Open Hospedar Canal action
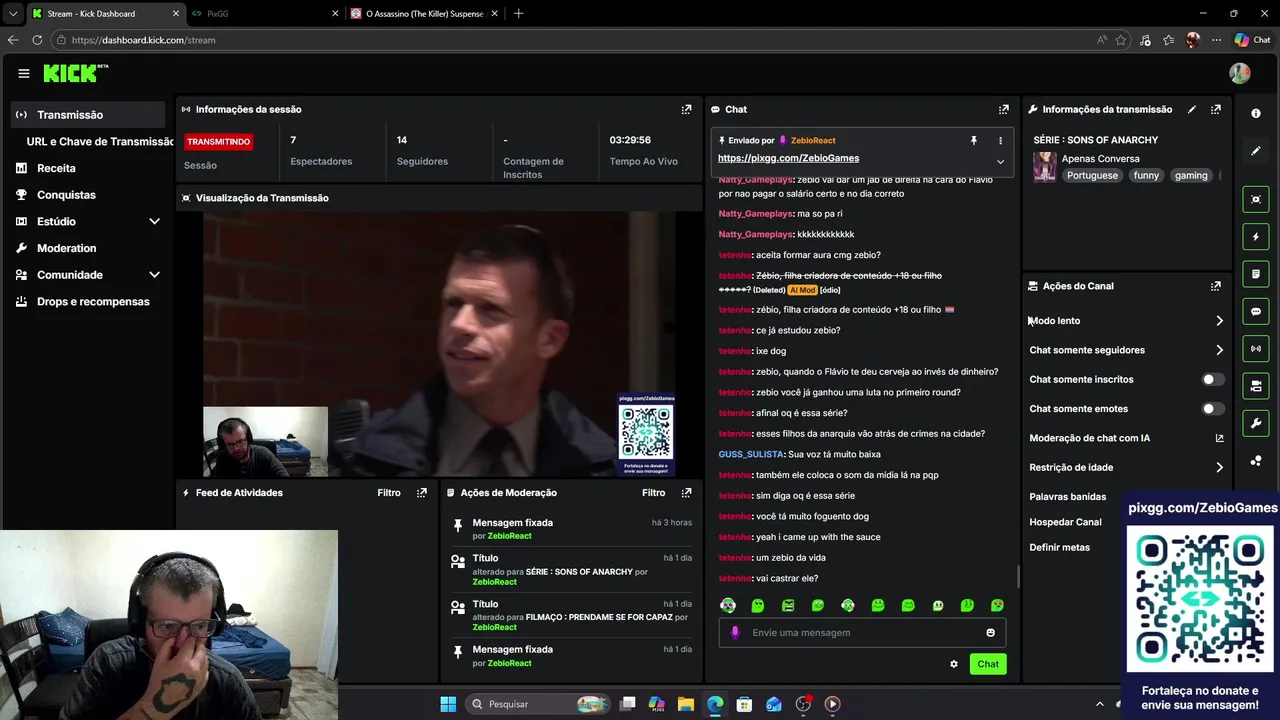Viewport: 1280px width, 720px height. click(1065, 522)
